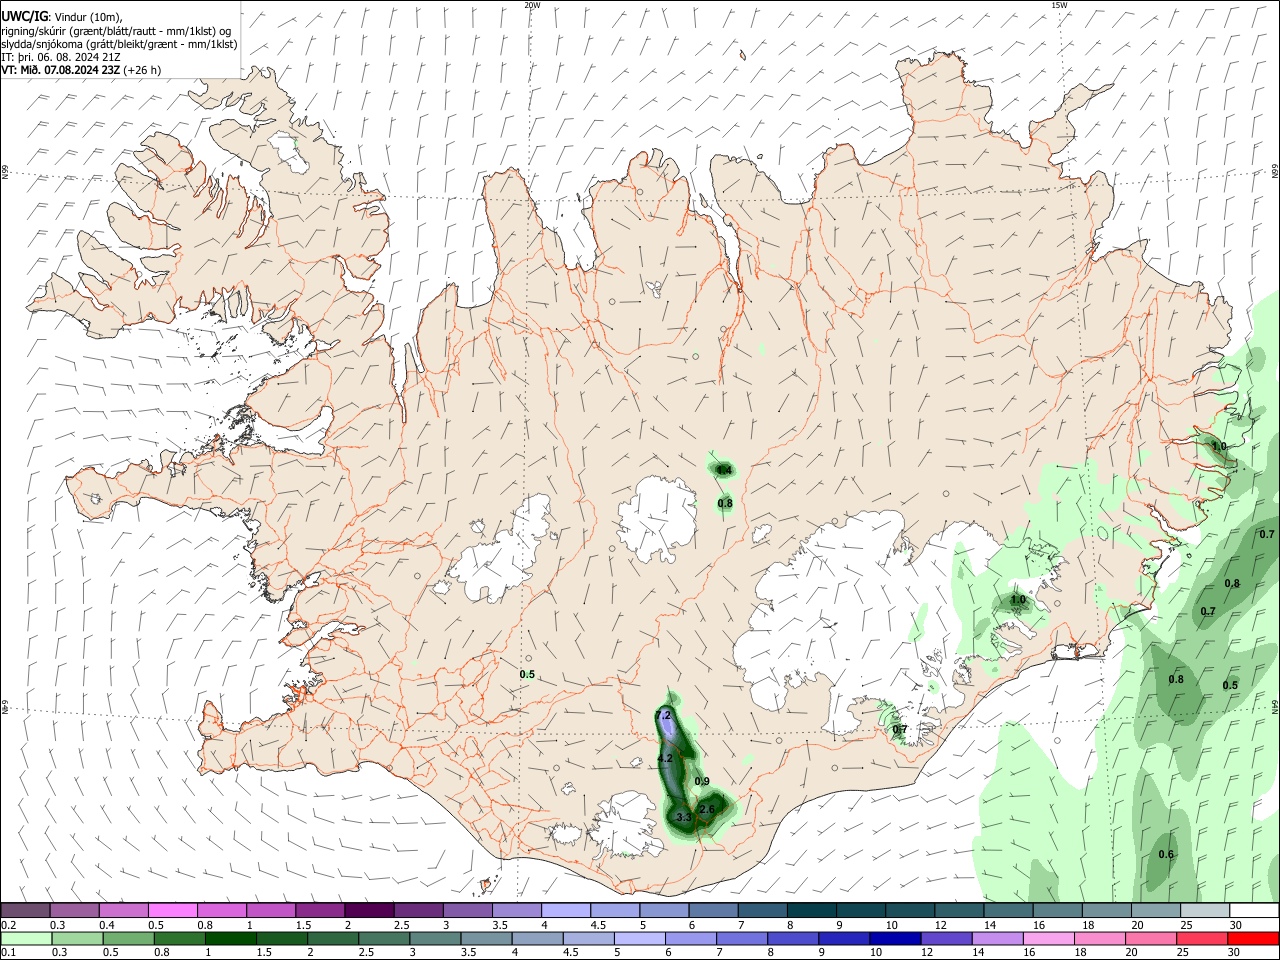1280x960 pixels.
Task: Pick the light grey 25 swatch in upper legend row
Action: point(1205,910)
